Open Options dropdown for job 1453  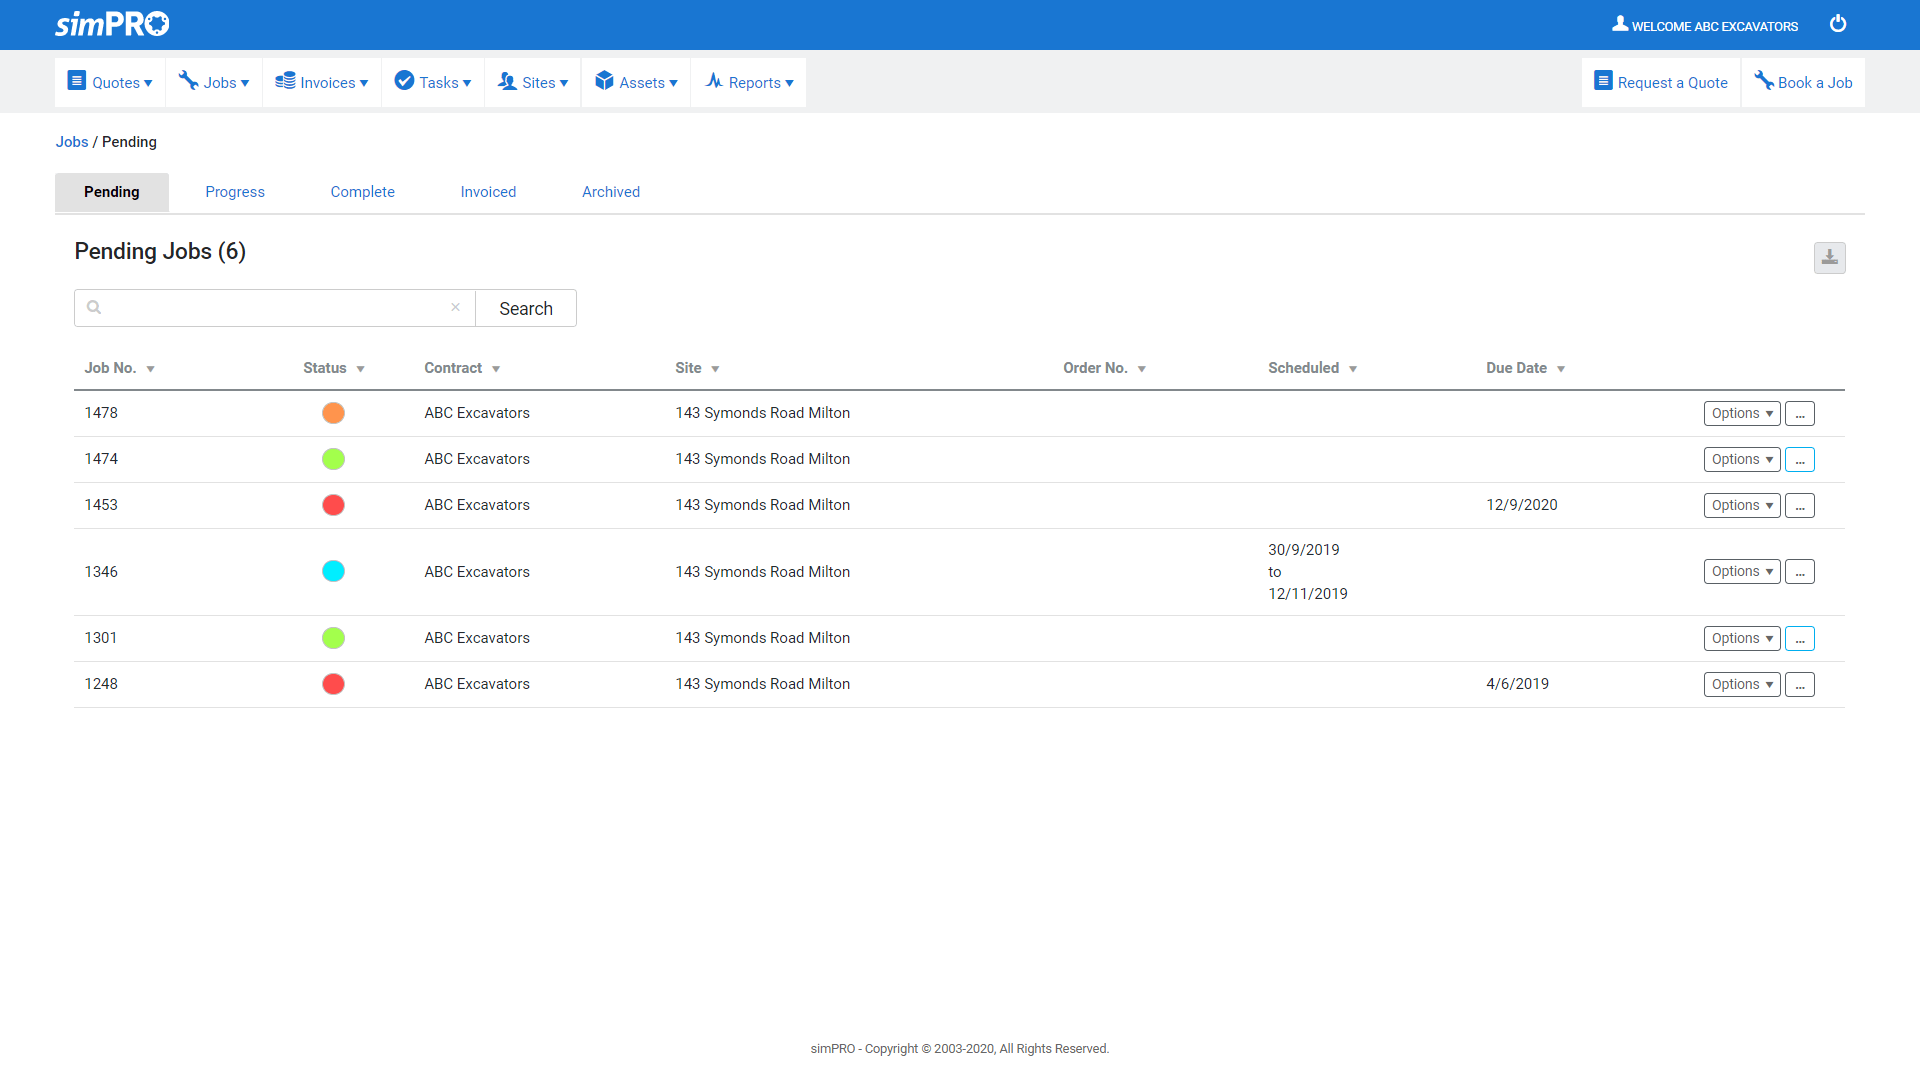tap(1742, 505)
